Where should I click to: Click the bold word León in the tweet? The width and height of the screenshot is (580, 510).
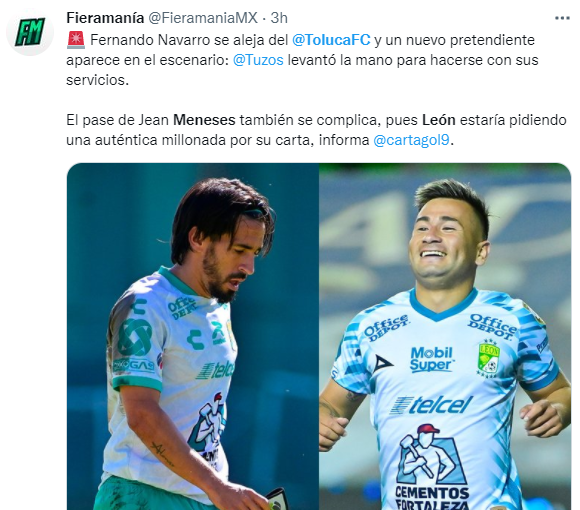click(439, 120)
